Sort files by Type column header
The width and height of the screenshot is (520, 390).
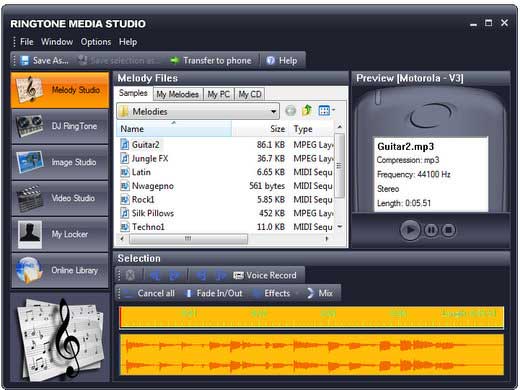[x=311, y=129]
